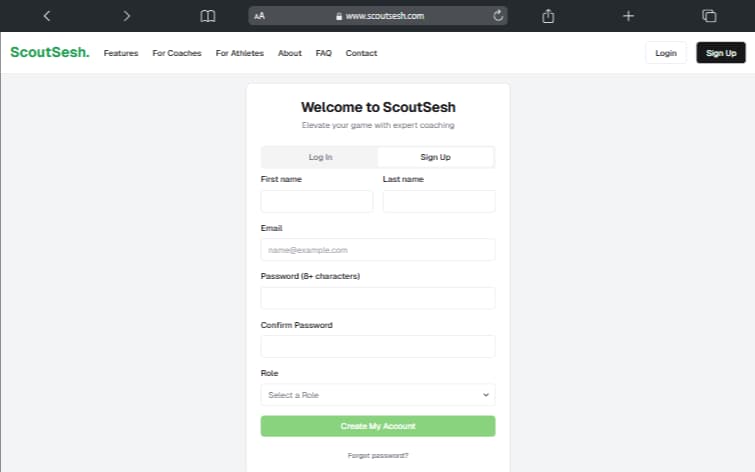
Task: Open the bookmarks book icon
Action: pyautogui.click(x=207, y=16)
